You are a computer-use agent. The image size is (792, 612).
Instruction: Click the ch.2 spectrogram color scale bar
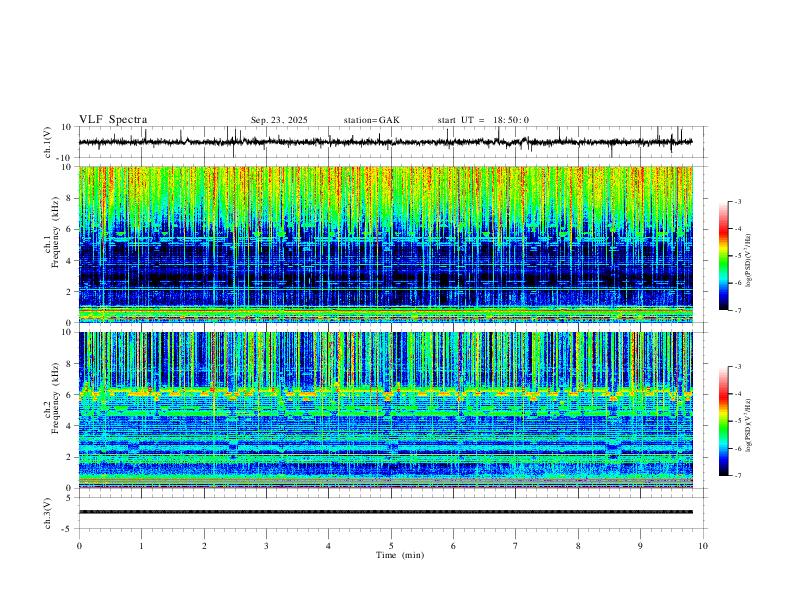point(723,421)
